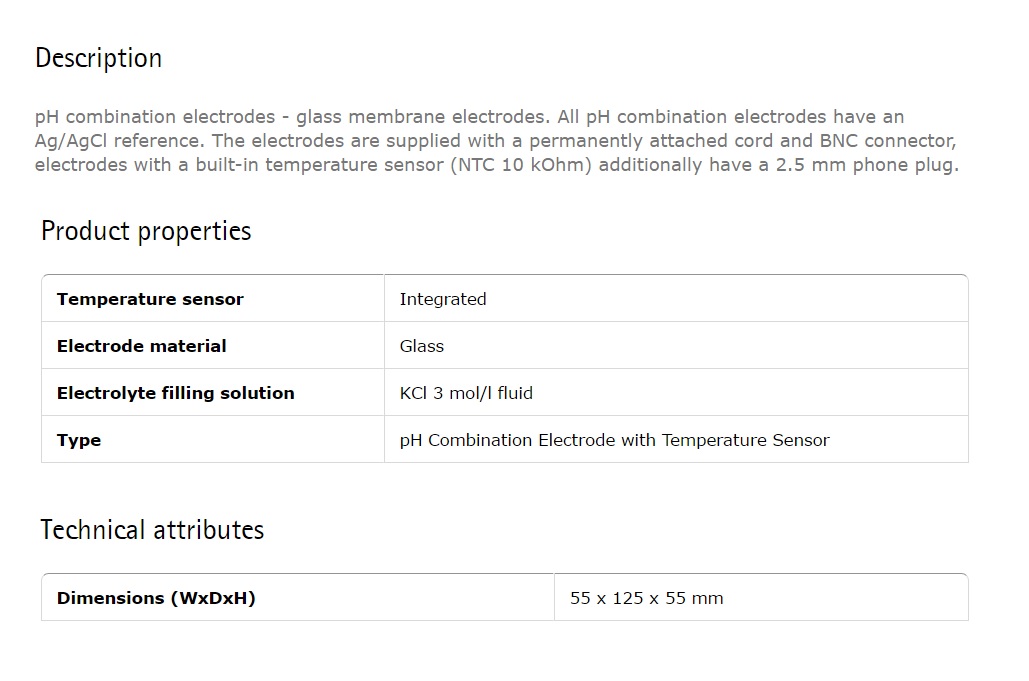Select the Electrode material label
The height and width of the screenshot is (681, 1029).
pyautogui.click(x=141, y=346)
